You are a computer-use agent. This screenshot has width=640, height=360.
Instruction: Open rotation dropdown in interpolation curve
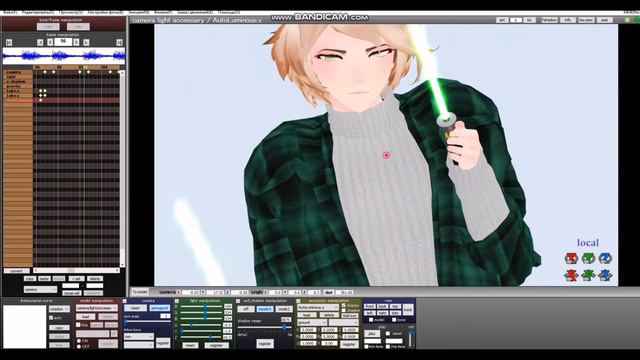(60, 309)
